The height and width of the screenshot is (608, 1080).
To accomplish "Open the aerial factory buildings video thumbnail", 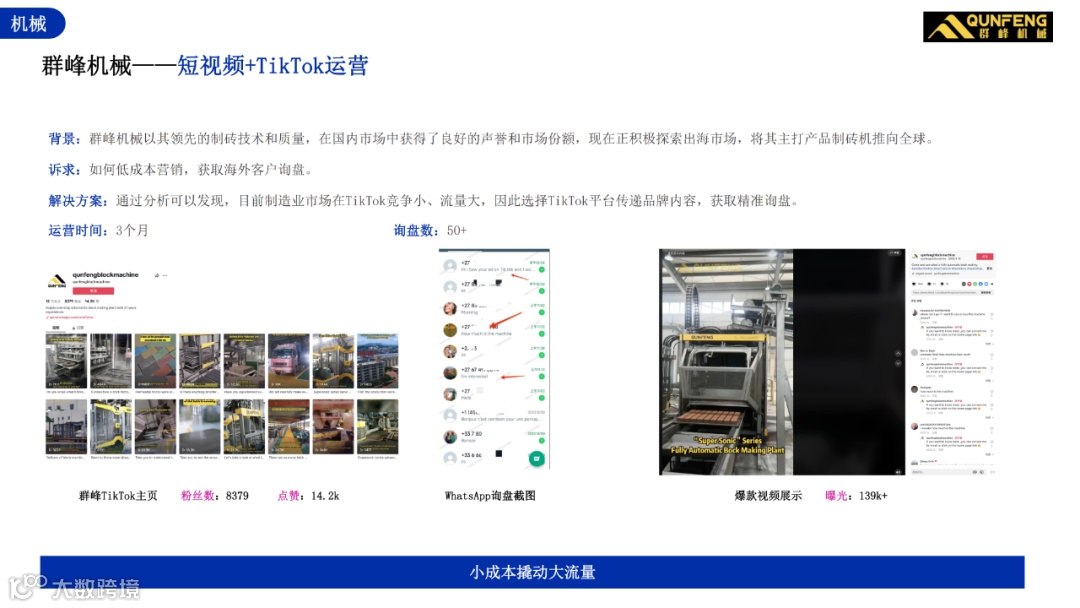I will click(x=377, y=361).
